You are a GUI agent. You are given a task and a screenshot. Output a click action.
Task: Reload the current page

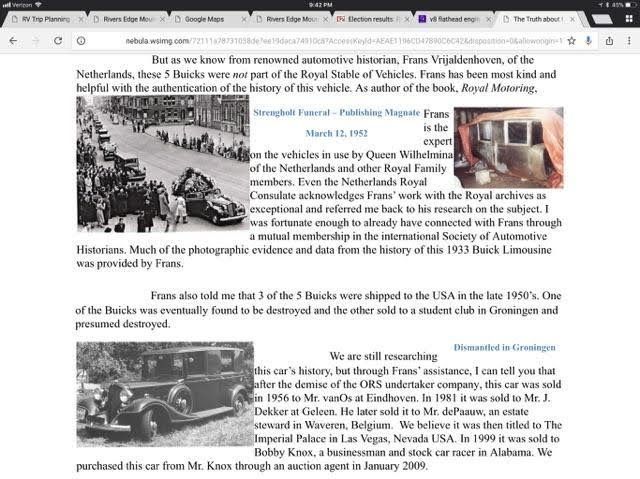click(x=58, y=41)
